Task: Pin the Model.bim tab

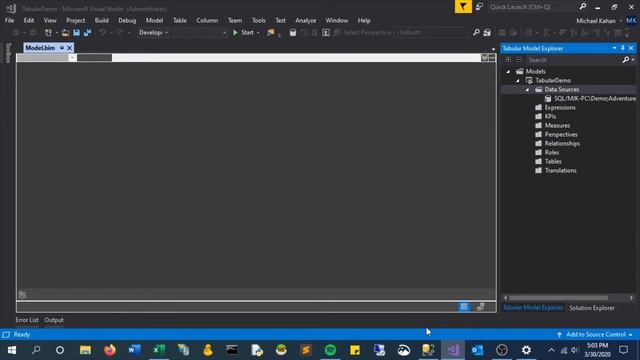Action: point(62,48)
